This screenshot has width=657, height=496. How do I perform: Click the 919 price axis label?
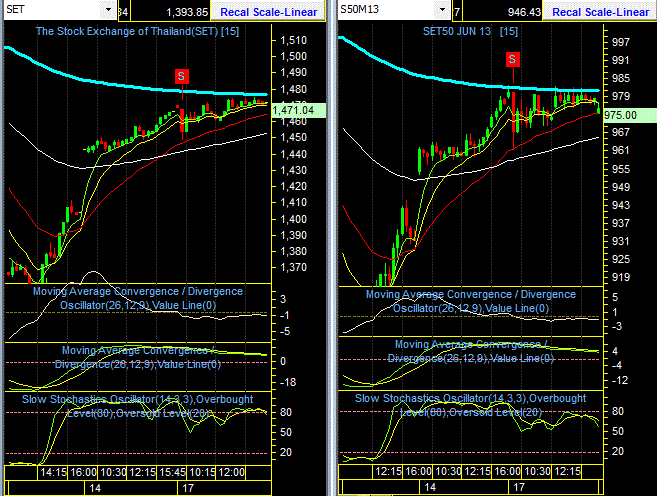click(621, 277)
